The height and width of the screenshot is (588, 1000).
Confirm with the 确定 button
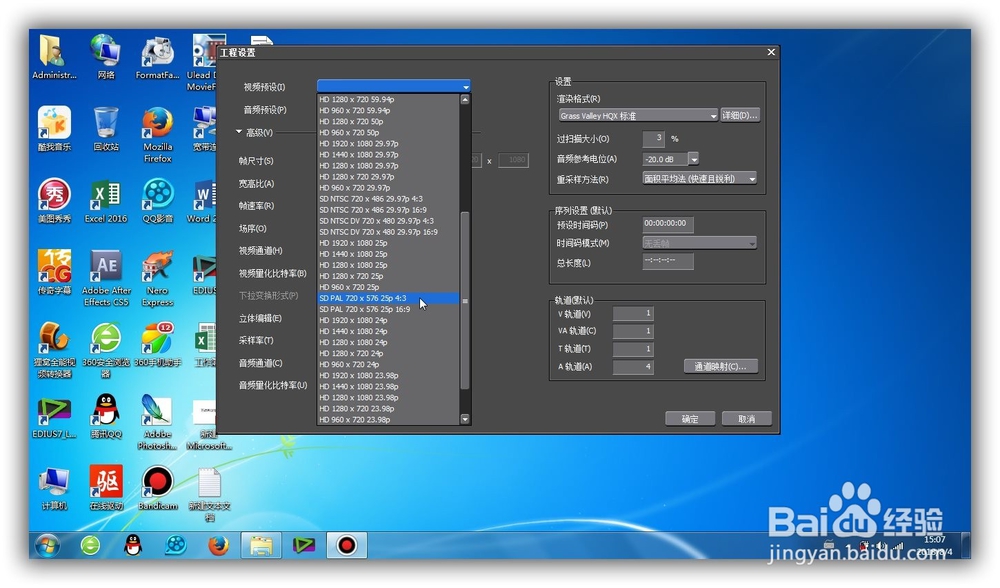690,419
